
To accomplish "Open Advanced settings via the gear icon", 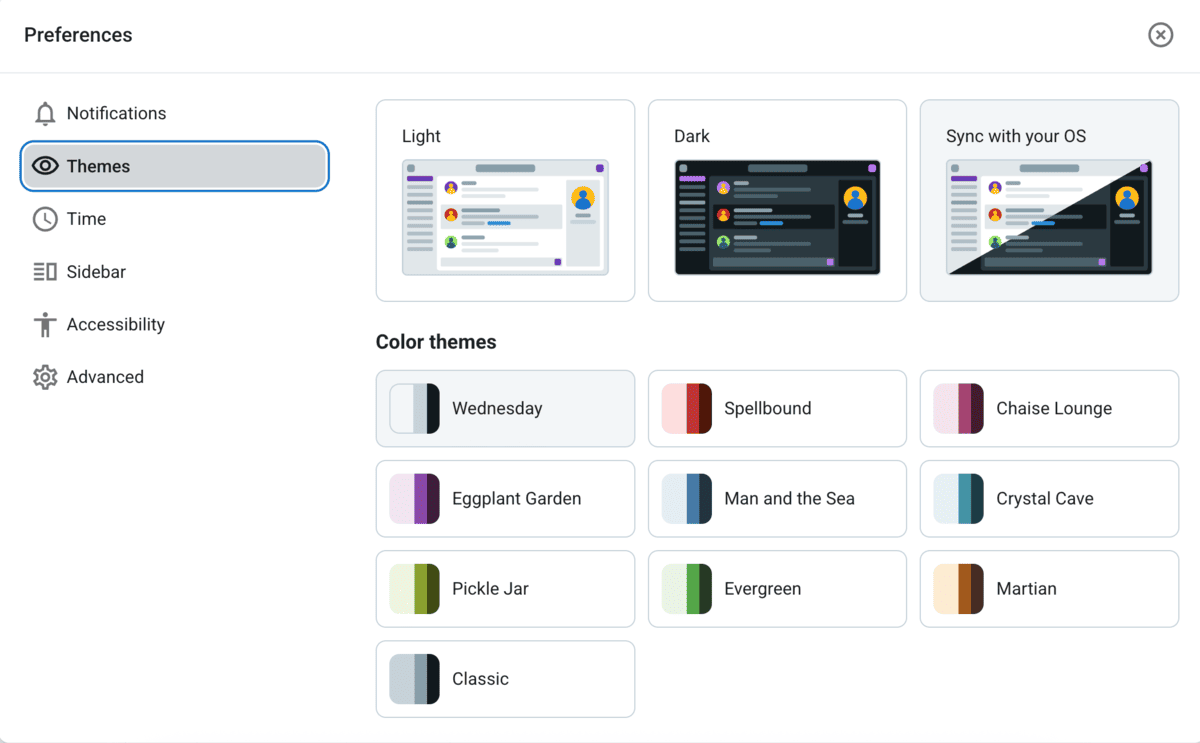I will [x=45, y=377].
